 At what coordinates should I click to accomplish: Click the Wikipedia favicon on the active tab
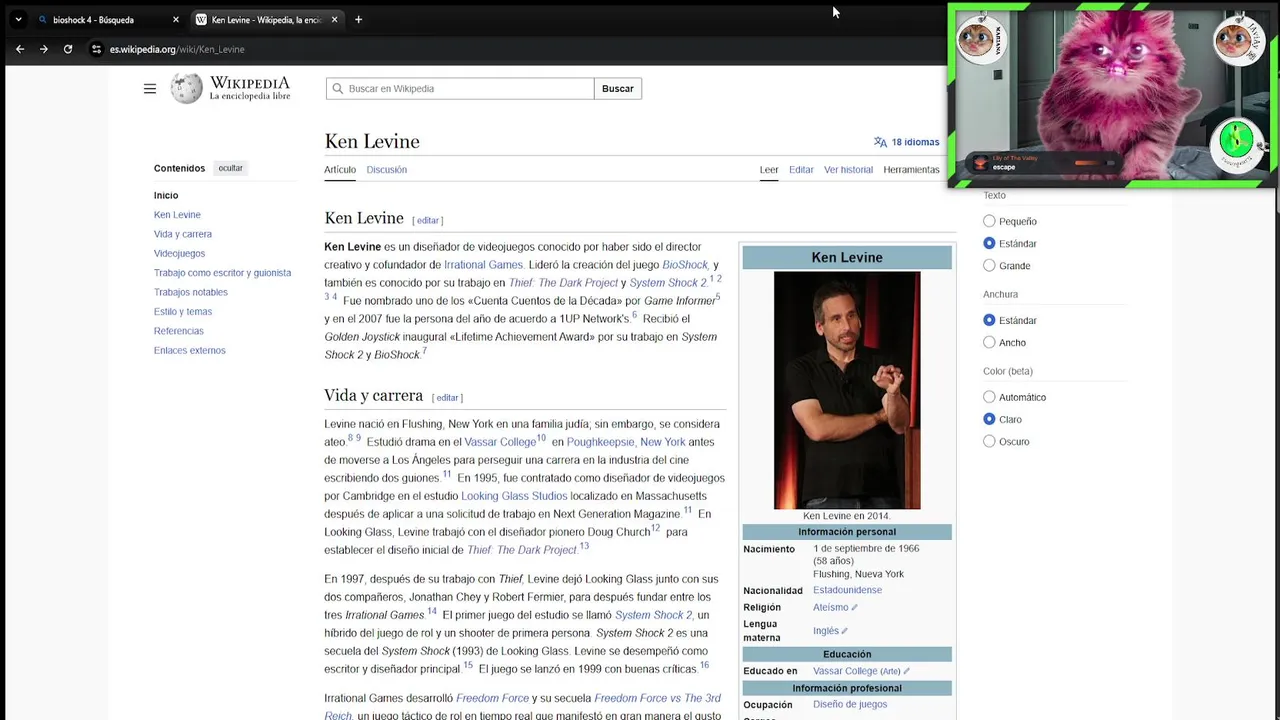tap(201, 20)
